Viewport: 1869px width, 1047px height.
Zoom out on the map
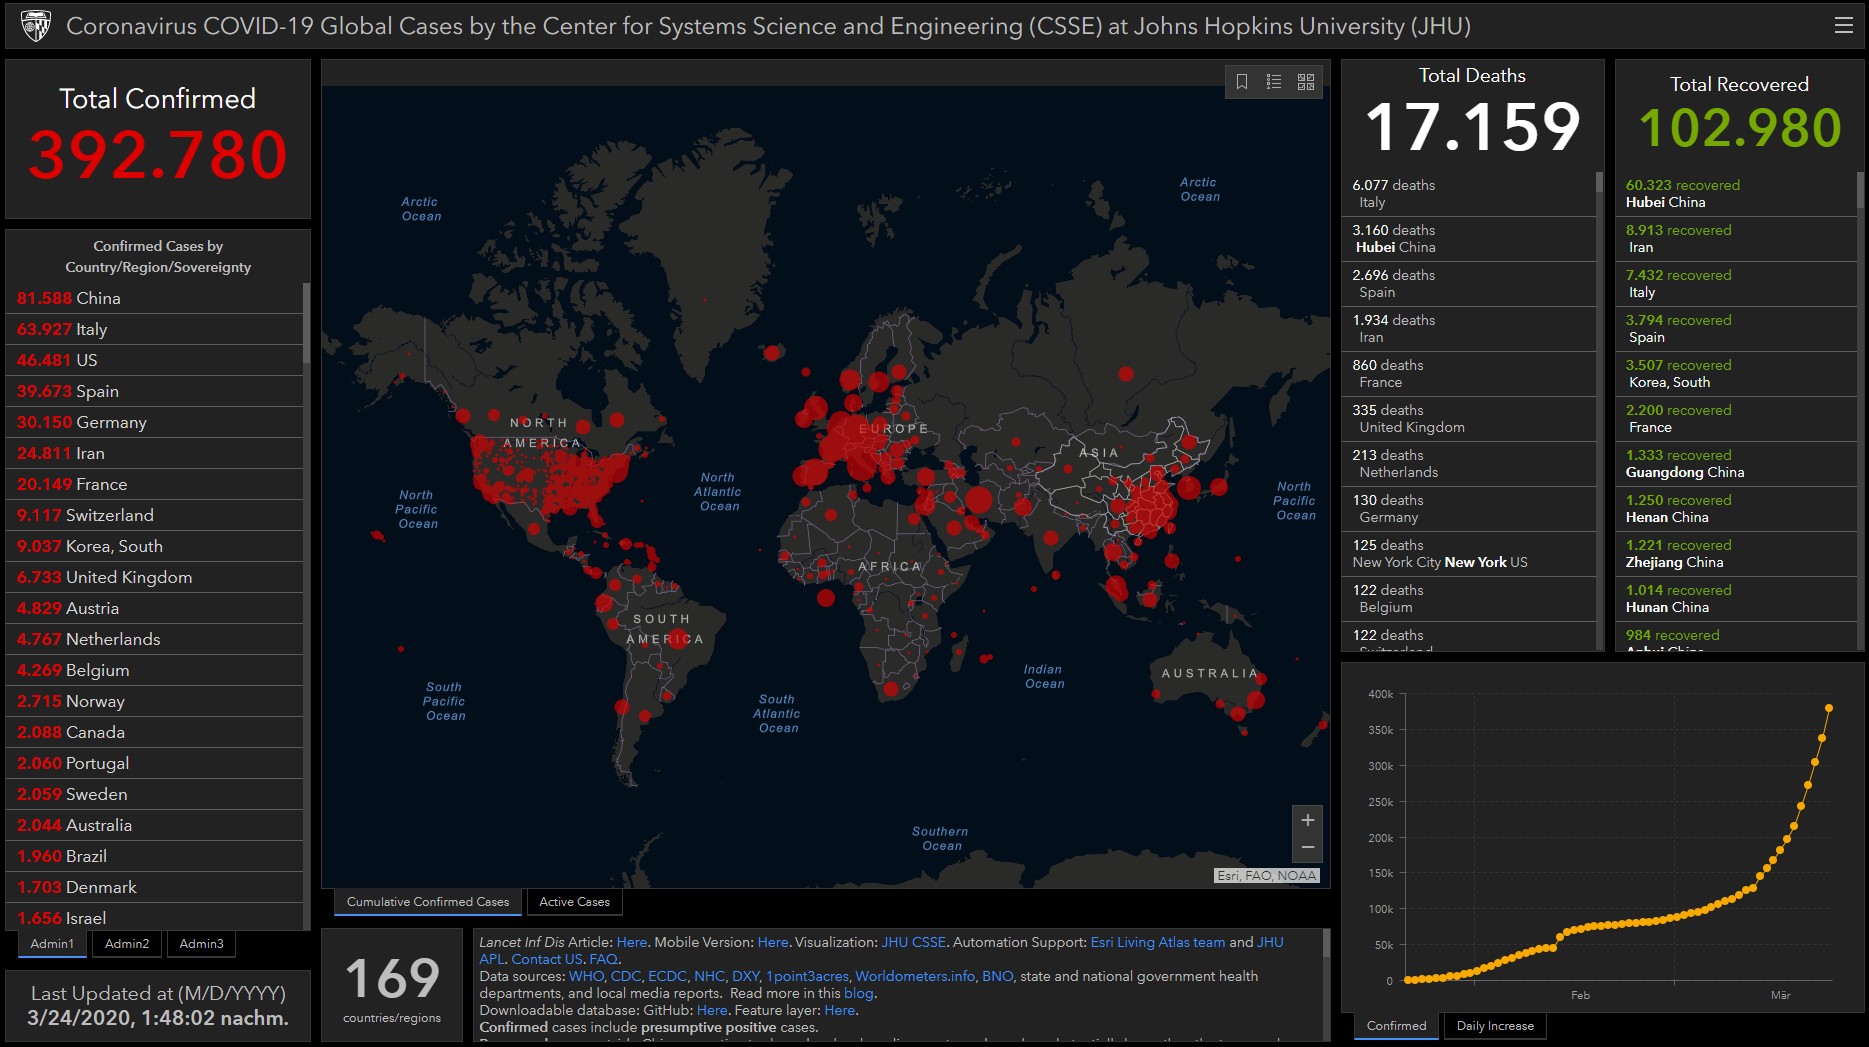(x=1307, y=848)
